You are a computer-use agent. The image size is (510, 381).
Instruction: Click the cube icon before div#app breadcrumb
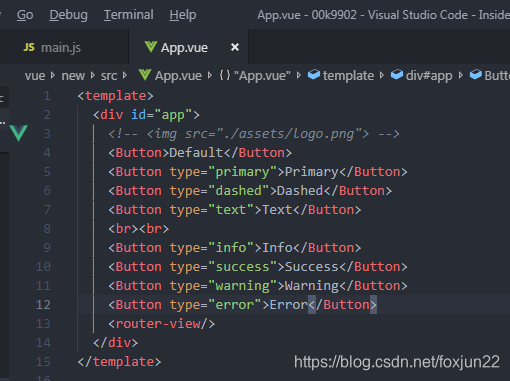click(397, 74)
